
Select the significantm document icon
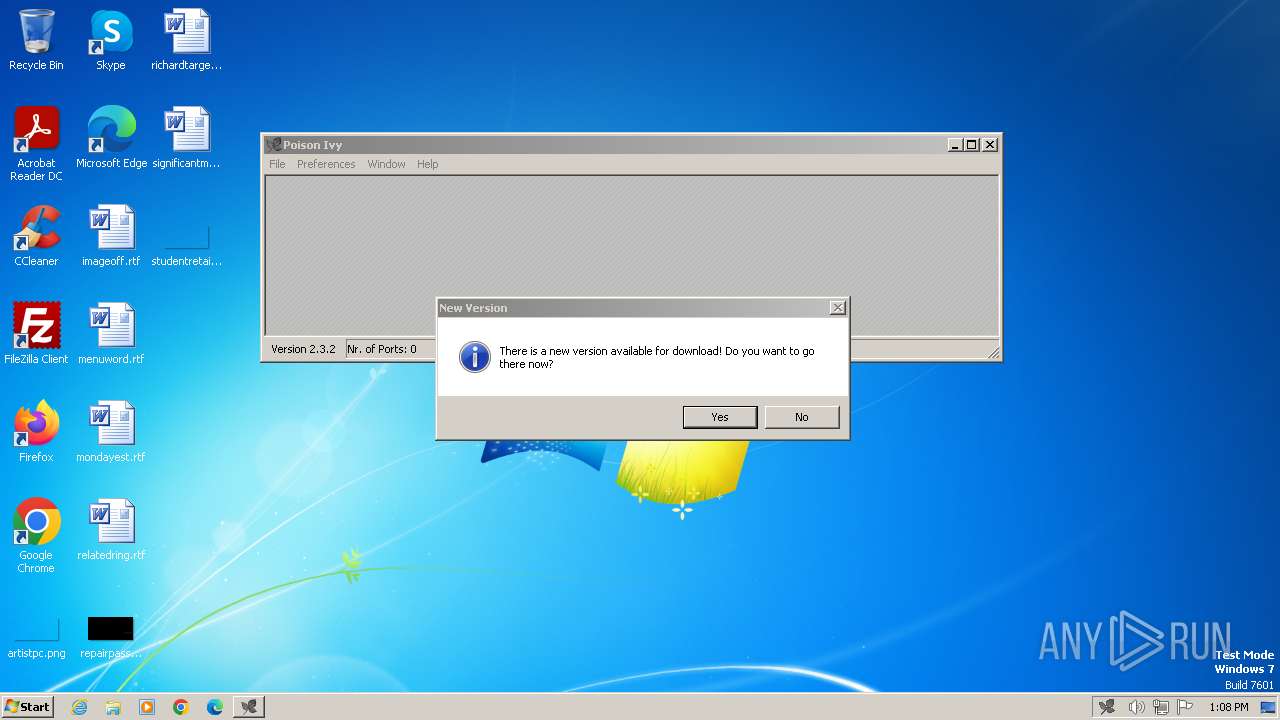pos(186,138)
